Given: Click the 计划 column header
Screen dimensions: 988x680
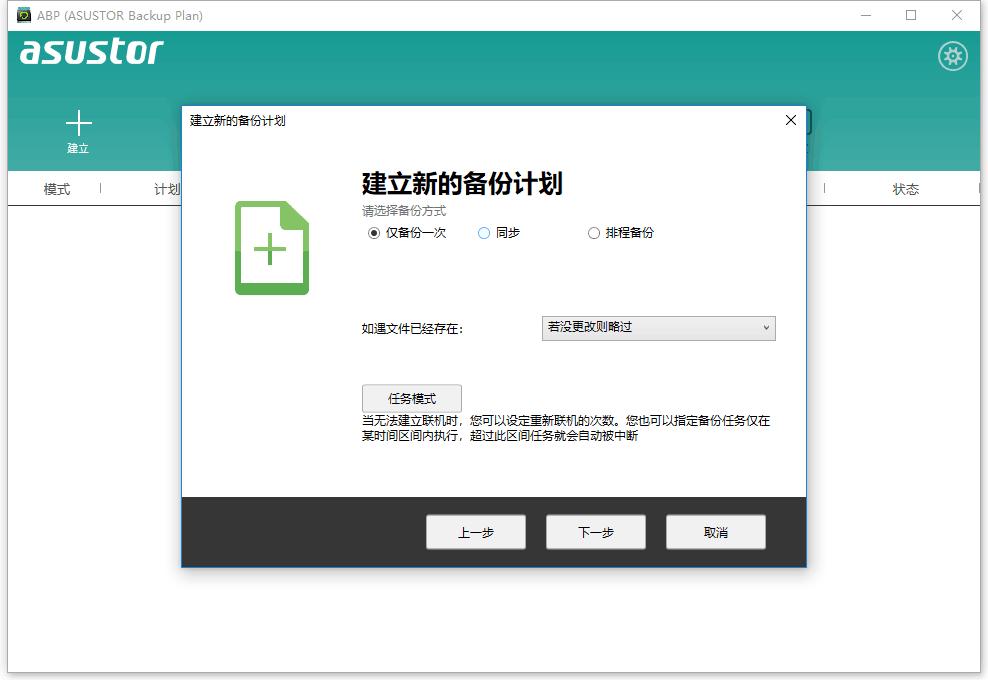Looking at the screenshot, I should tap(168, 188).
